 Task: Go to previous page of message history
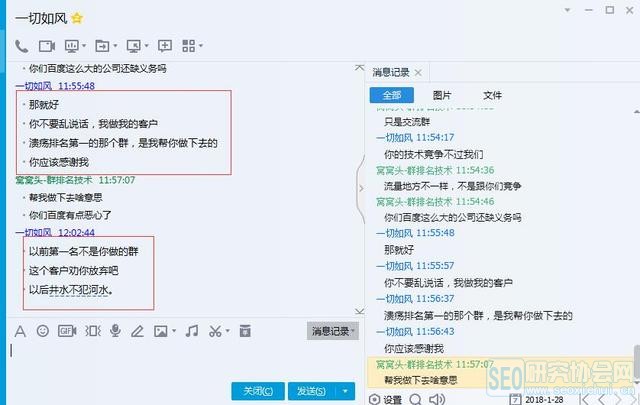tap(601, 400)
